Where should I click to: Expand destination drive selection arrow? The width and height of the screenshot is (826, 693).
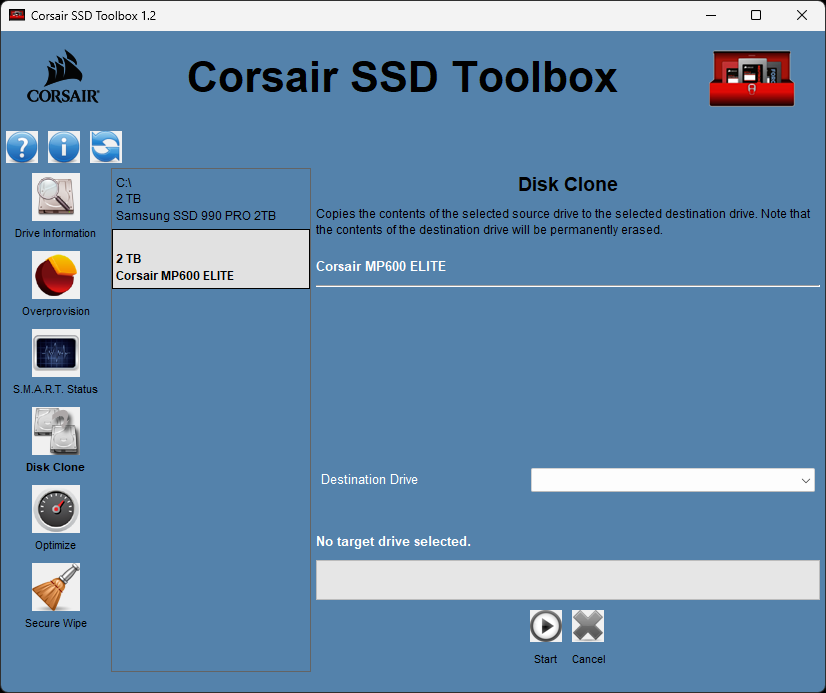coord(806,479)
